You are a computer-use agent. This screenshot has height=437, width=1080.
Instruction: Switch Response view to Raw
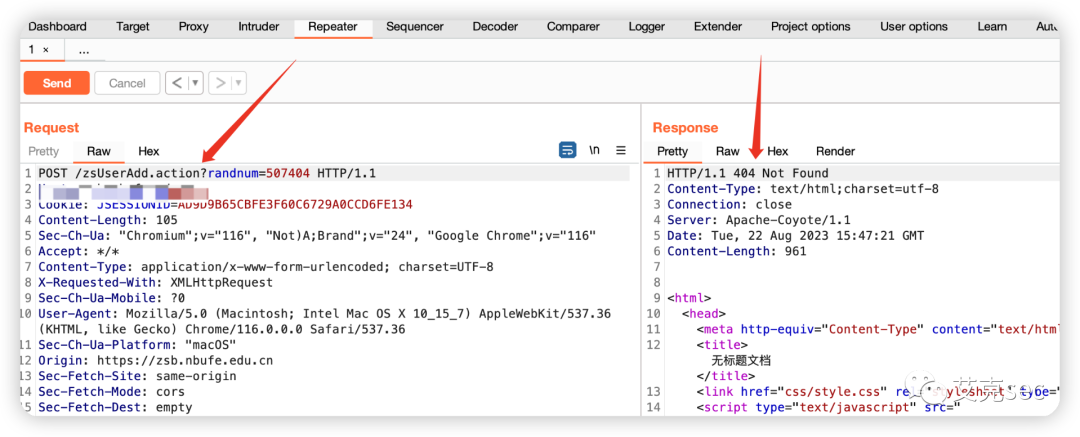pos(727,152)
